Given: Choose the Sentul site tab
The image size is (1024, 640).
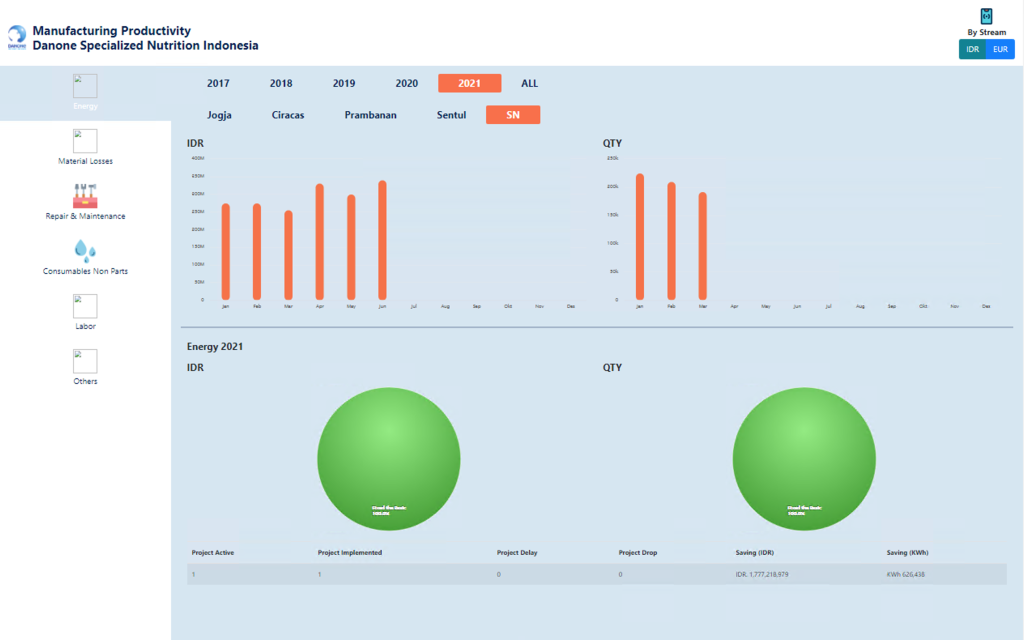Looking at the screenshot, I should coord(451,115).
